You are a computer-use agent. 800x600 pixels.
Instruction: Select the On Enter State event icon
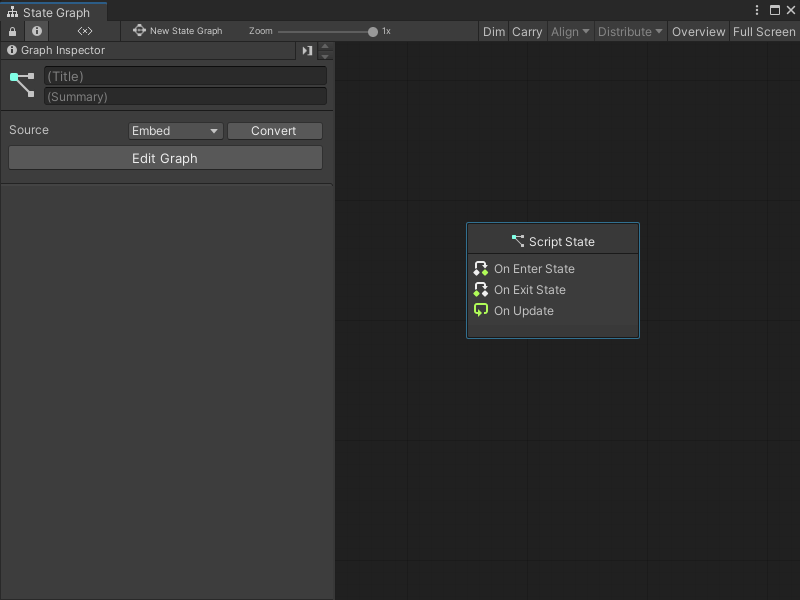(480, 268)
